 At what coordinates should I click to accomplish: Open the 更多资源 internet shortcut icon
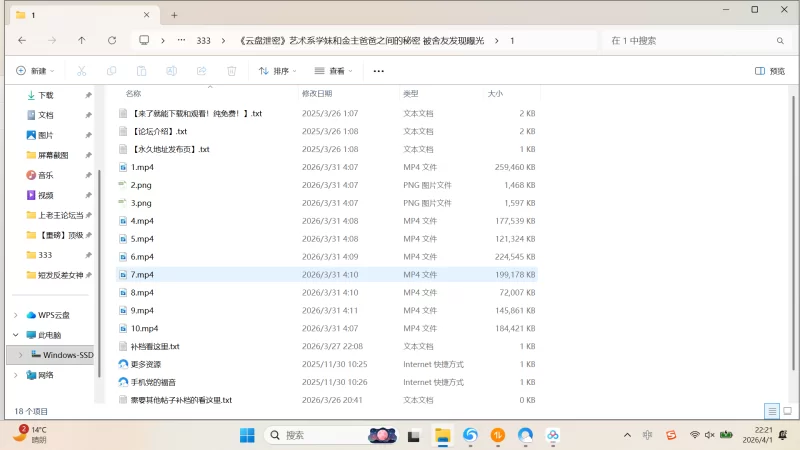point(123,365)
